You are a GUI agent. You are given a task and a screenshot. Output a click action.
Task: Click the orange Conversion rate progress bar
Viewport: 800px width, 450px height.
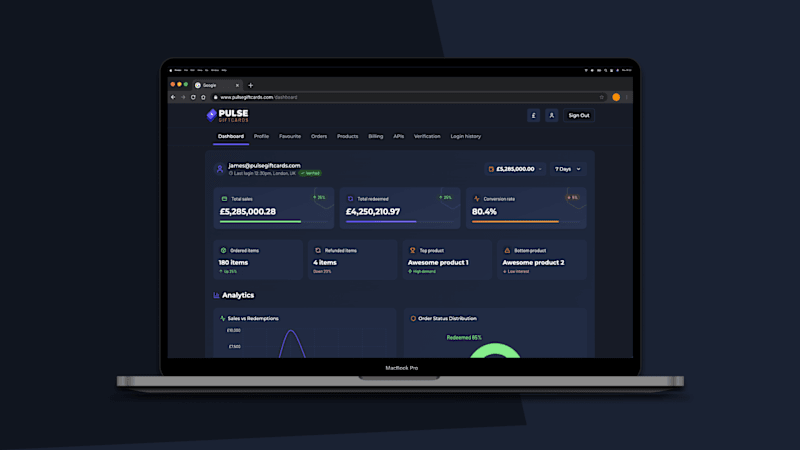click(x=515, y=221)
